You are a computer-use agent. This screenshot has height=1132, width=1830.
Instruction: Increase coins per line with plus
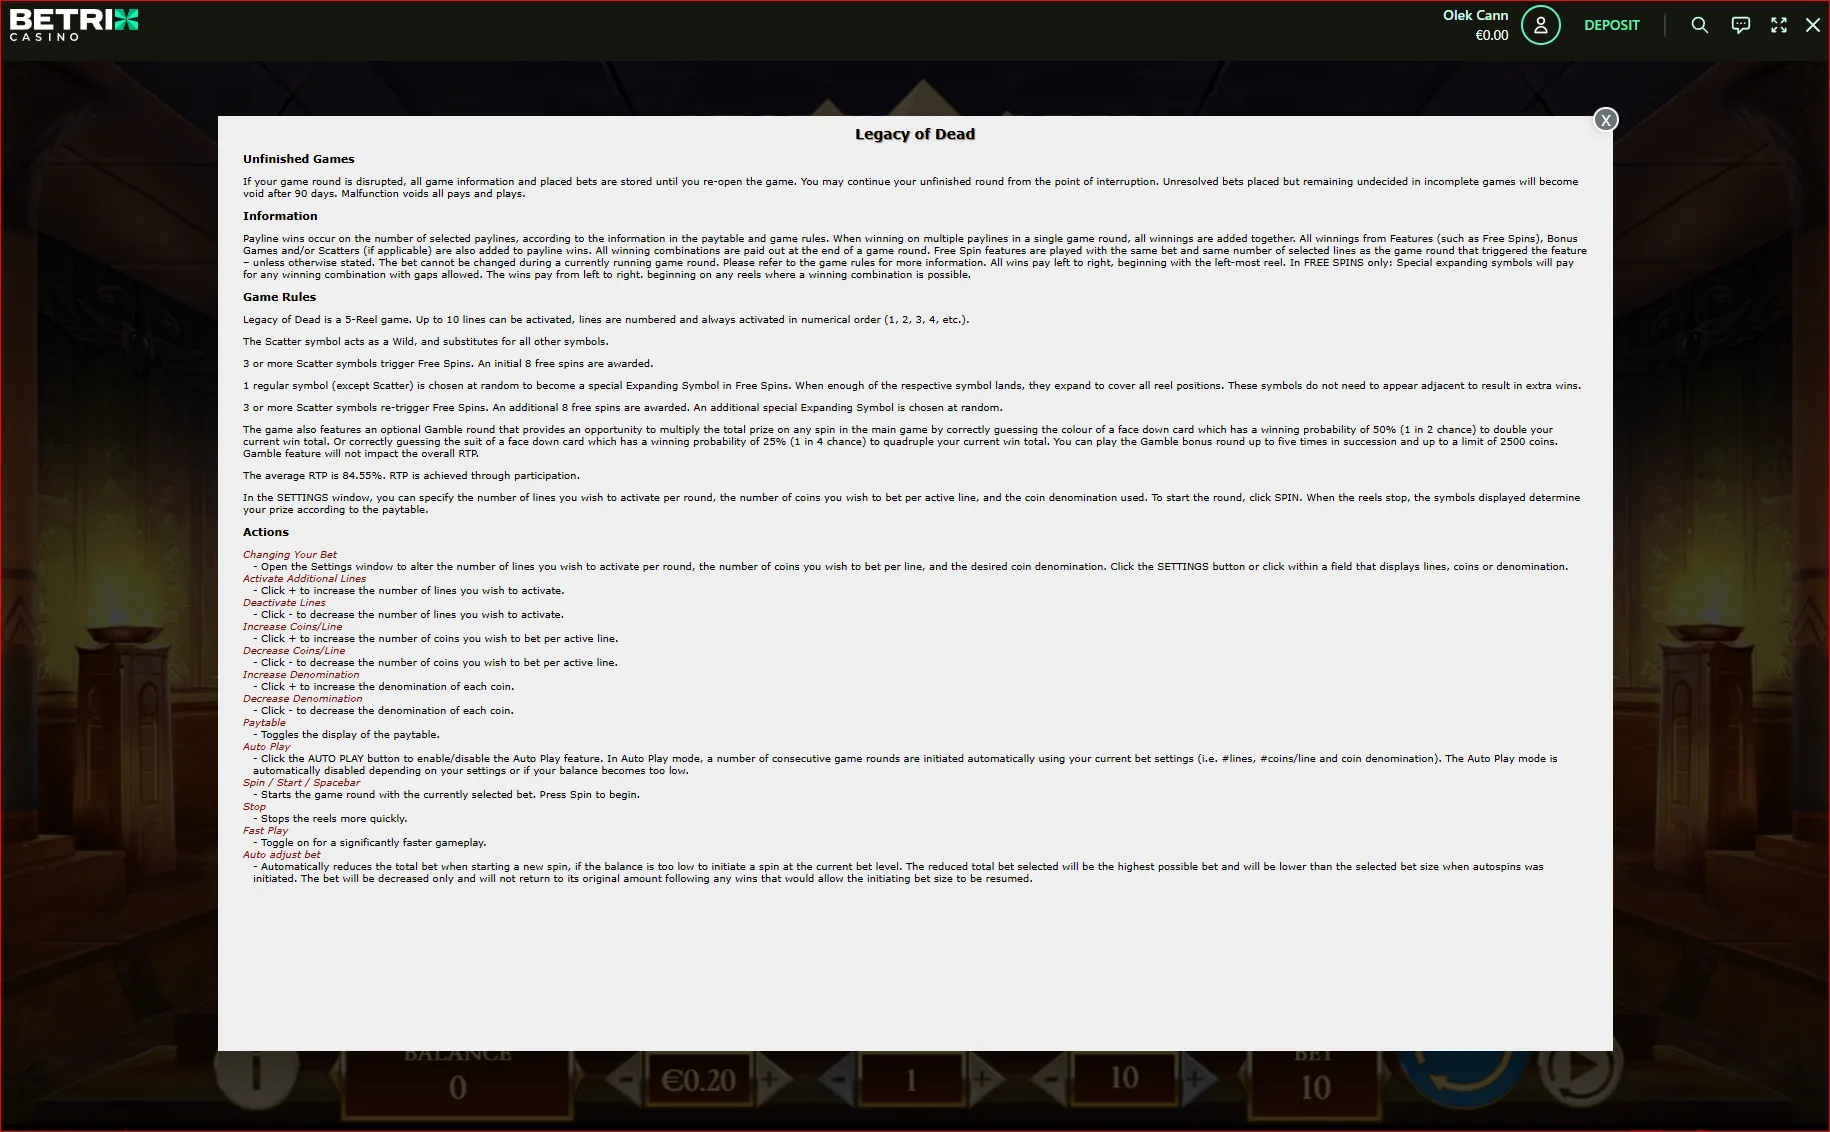coord(986,1080)
